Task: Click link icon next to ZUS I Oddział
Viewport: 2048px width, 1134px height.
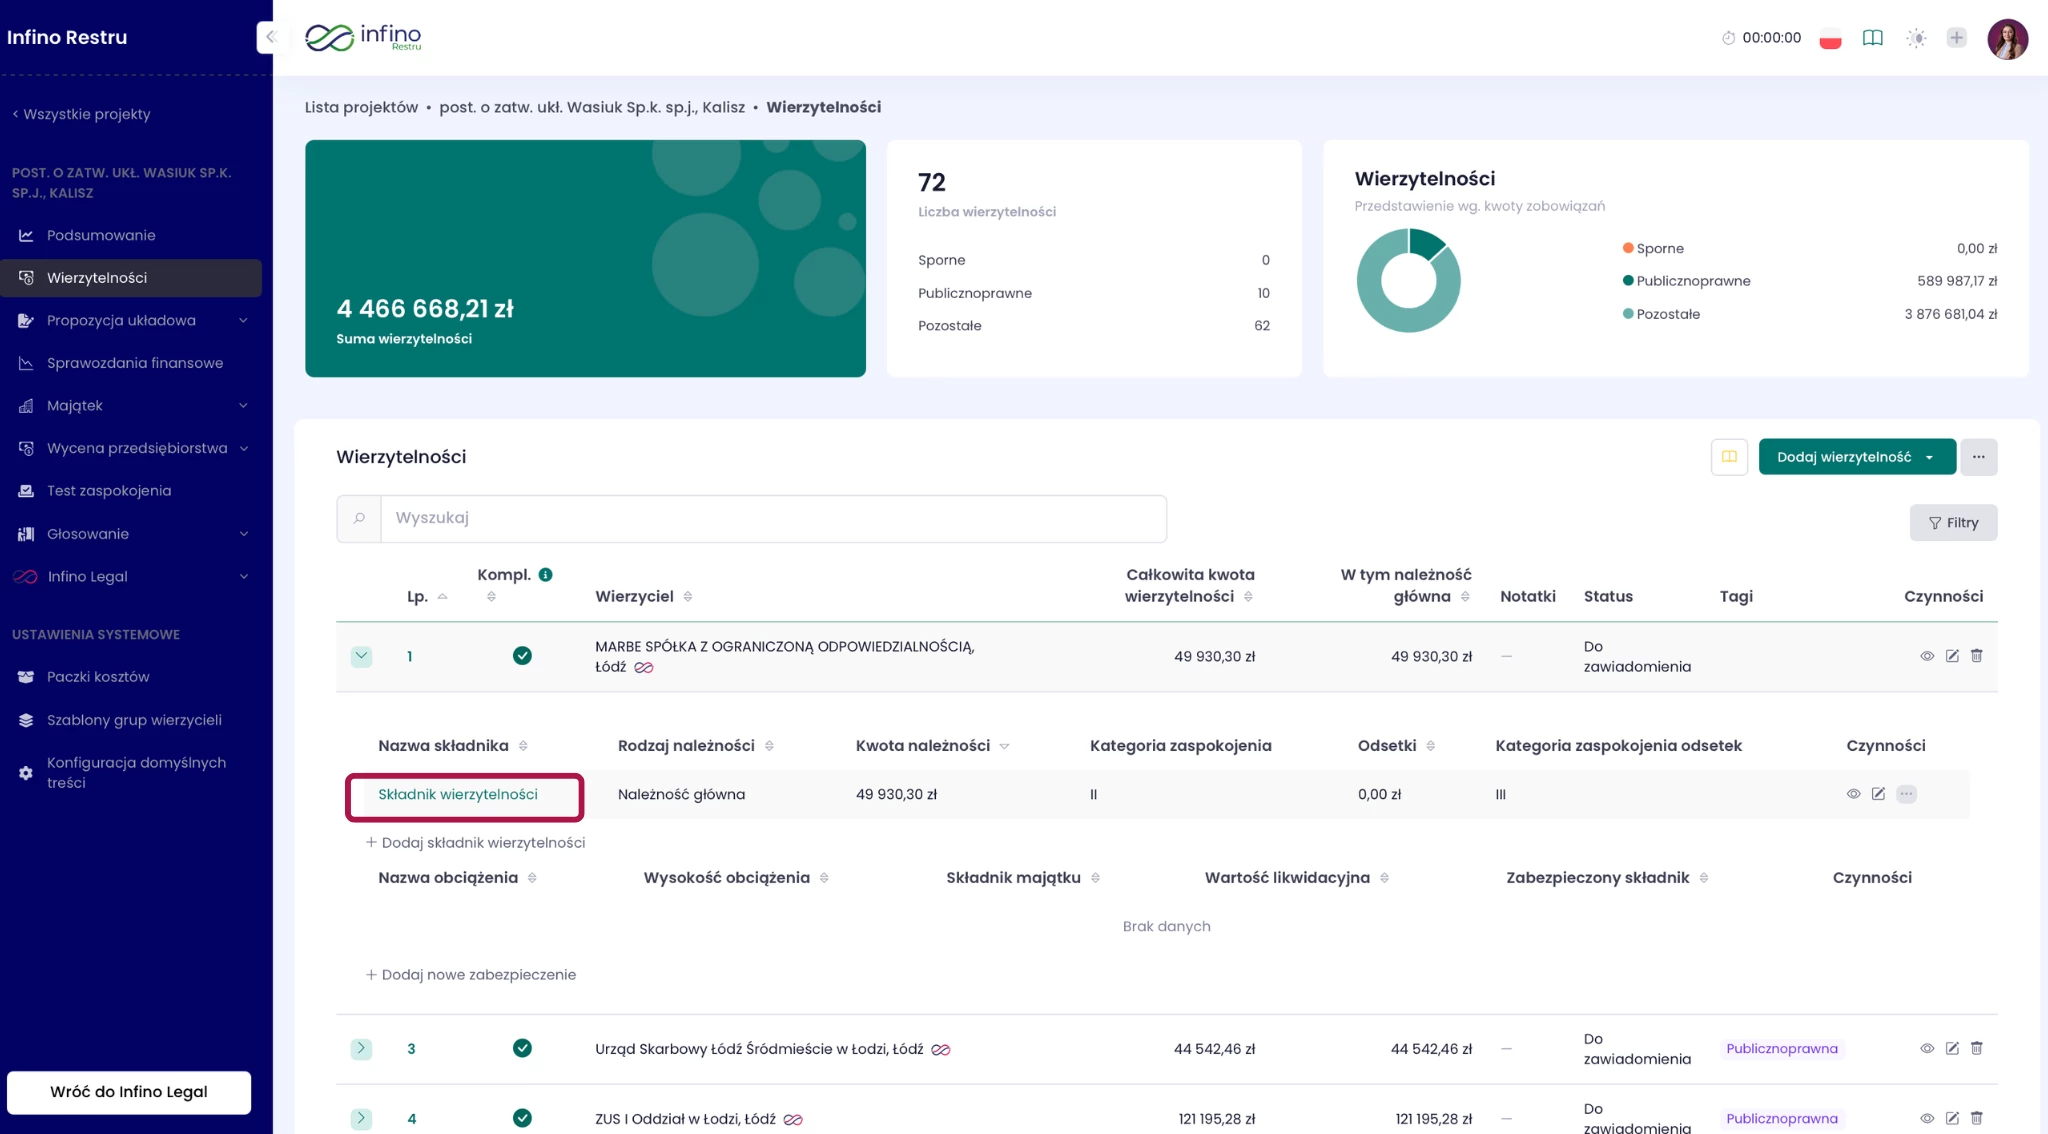Action: click(x=793, y=1120)
